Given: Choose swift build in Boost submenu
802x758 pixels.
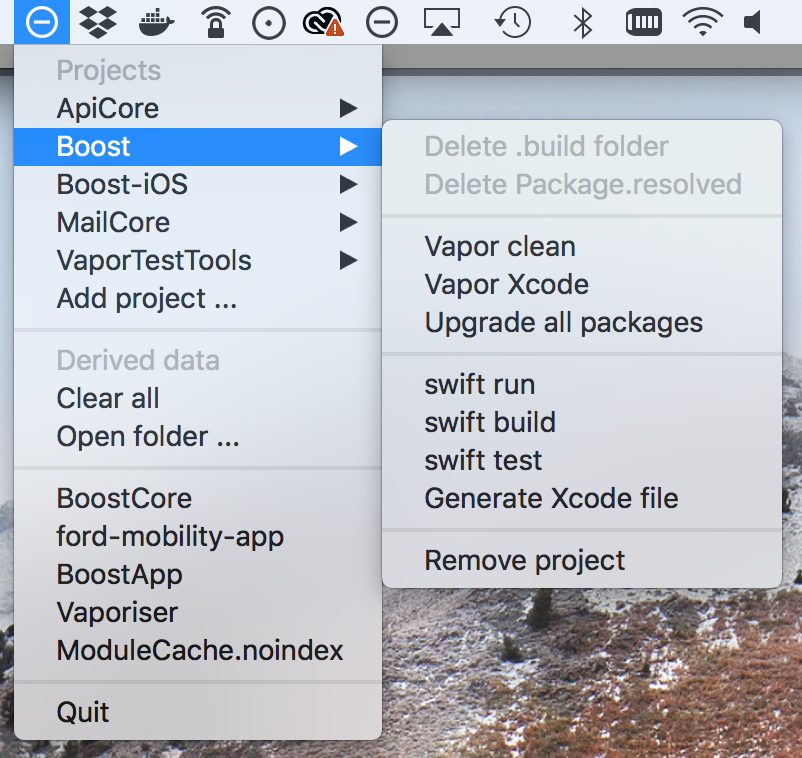Looking at the screenshot, I should (489, 422).
